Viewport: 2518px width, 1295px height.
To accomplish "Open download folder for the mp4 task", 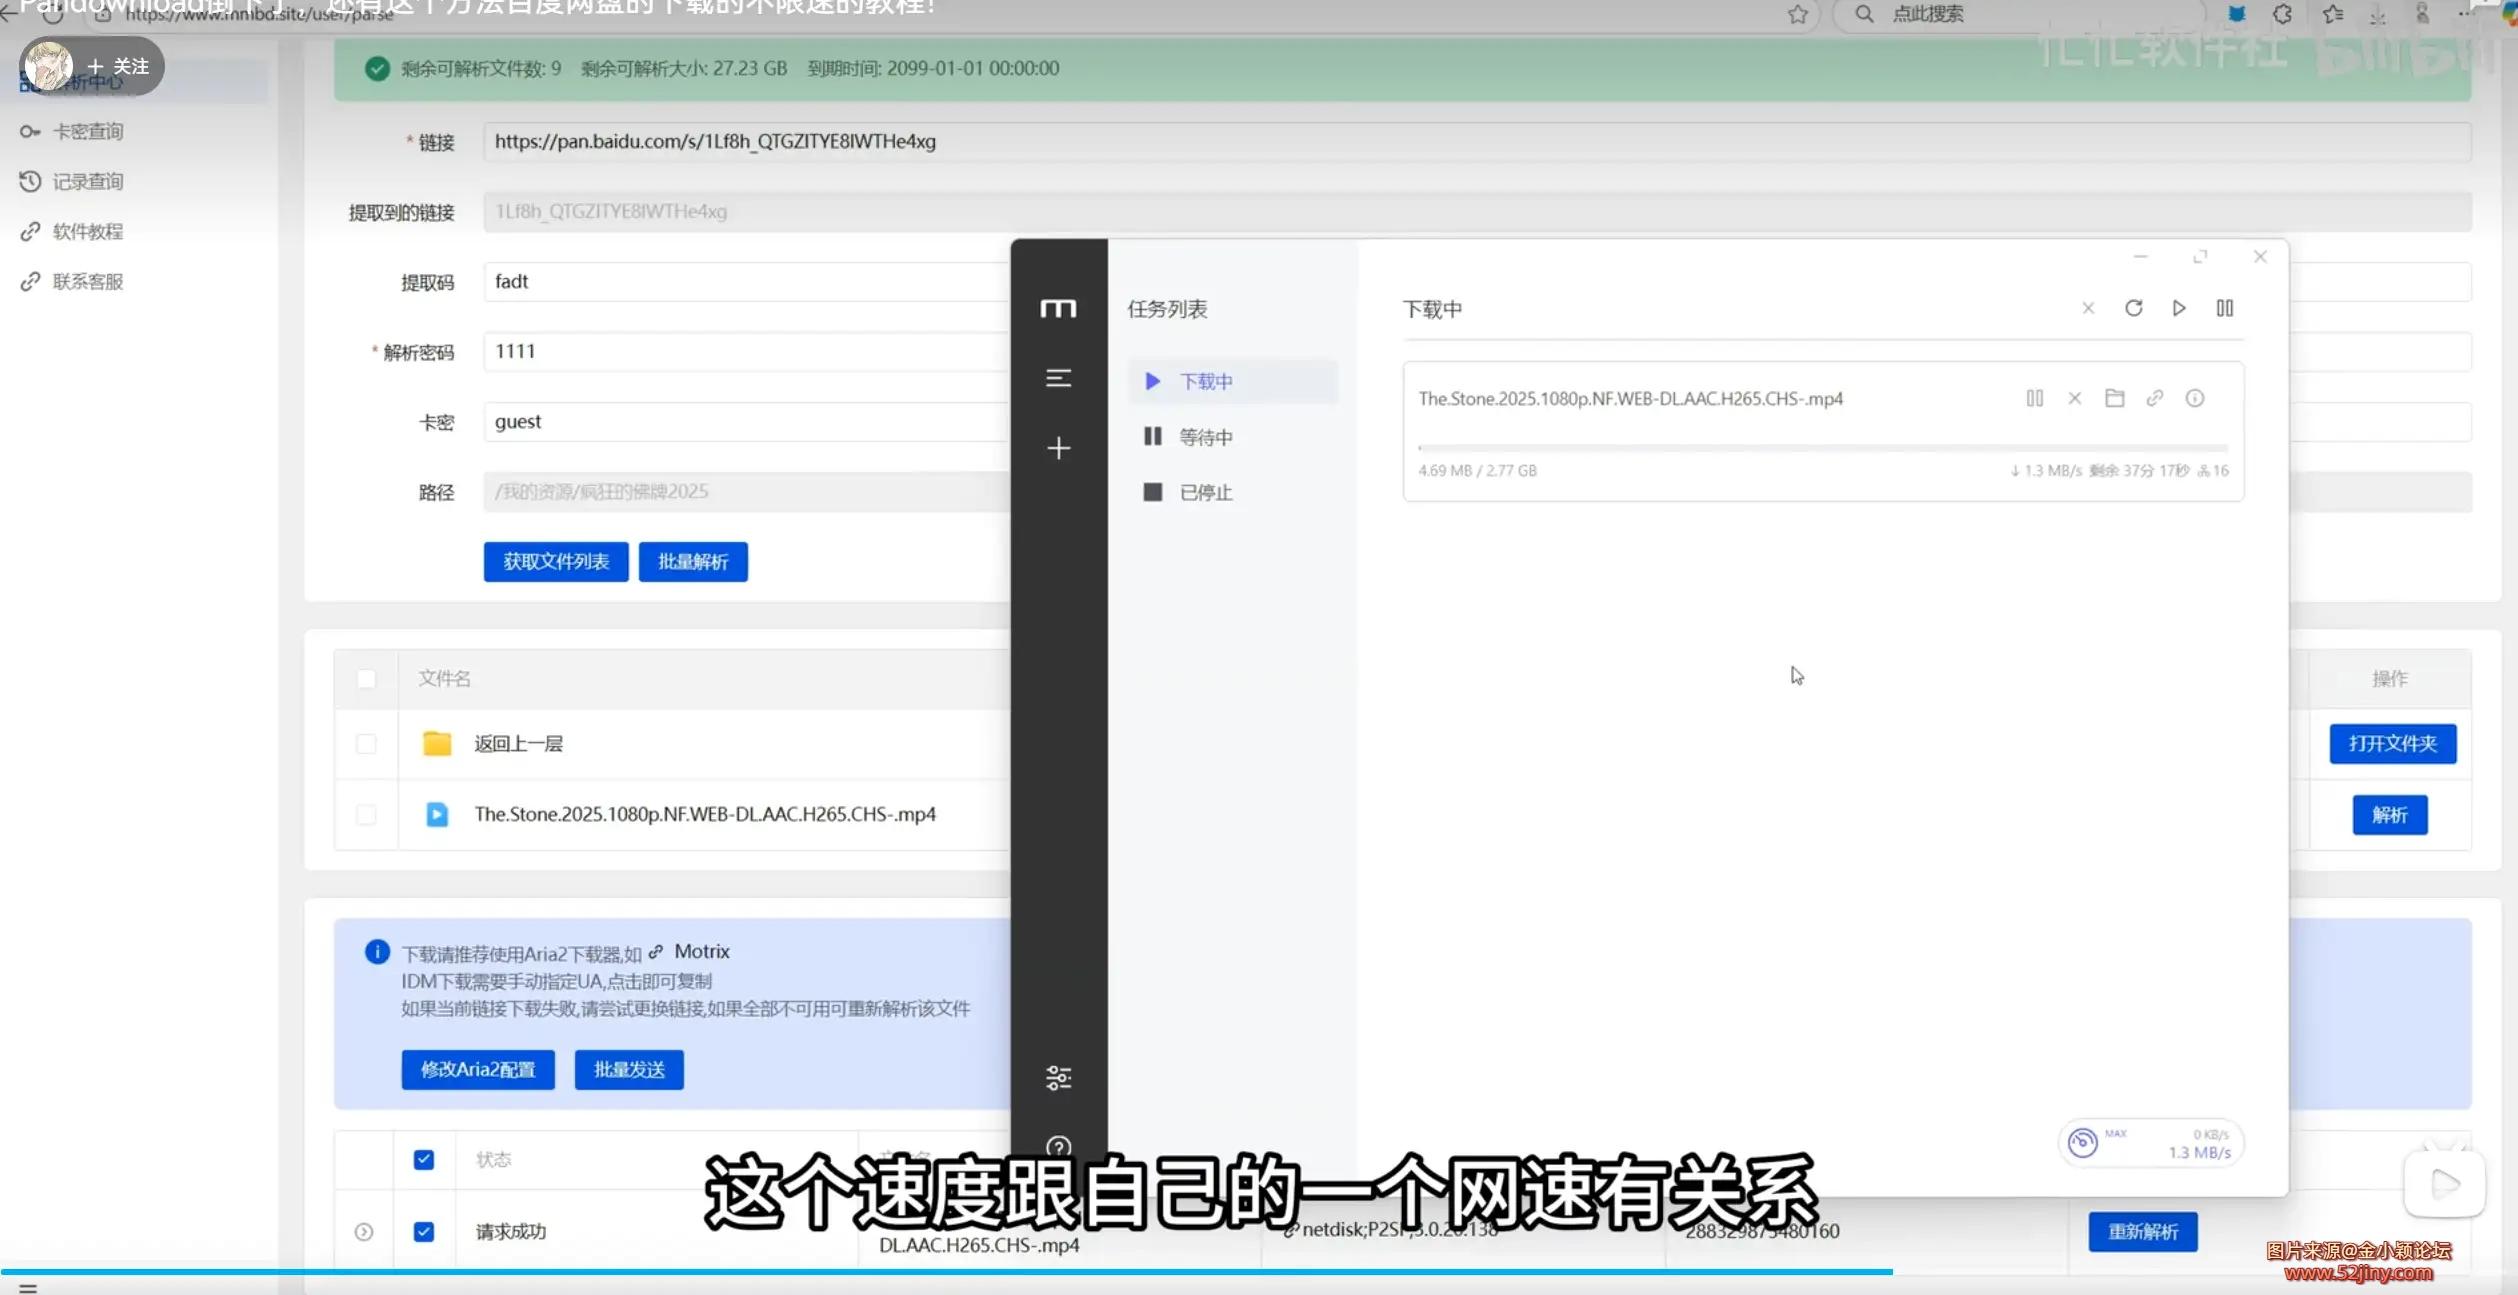I will 2114,398.
